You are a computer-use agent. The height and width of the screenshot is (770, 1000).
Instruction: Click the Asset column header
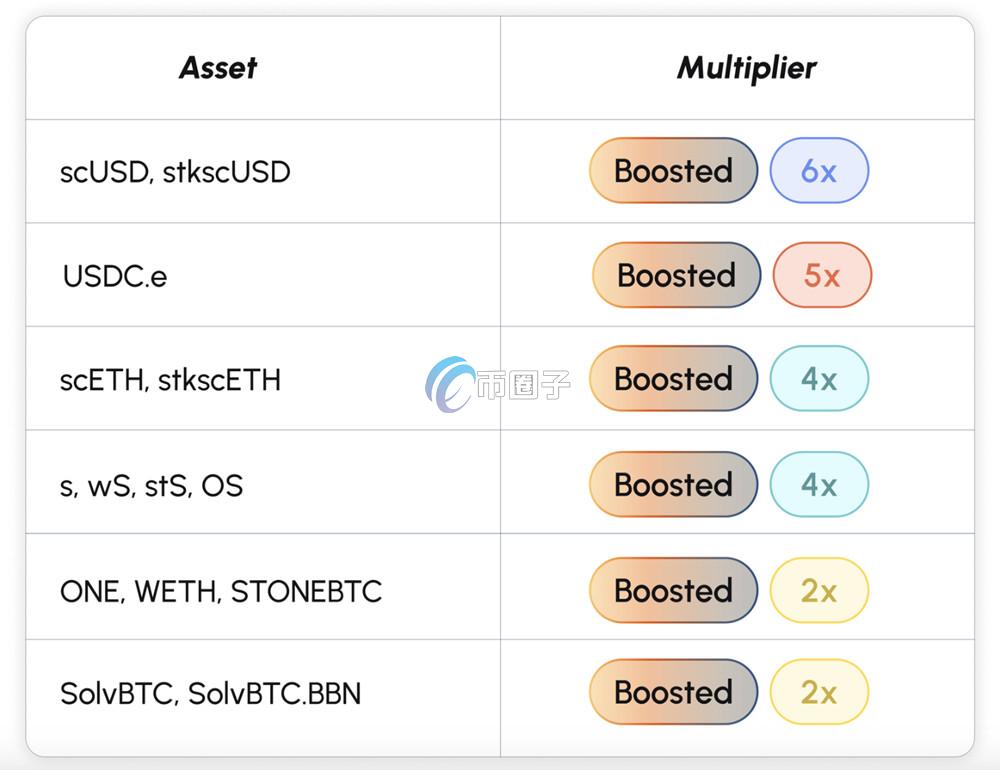coord(218,68)
